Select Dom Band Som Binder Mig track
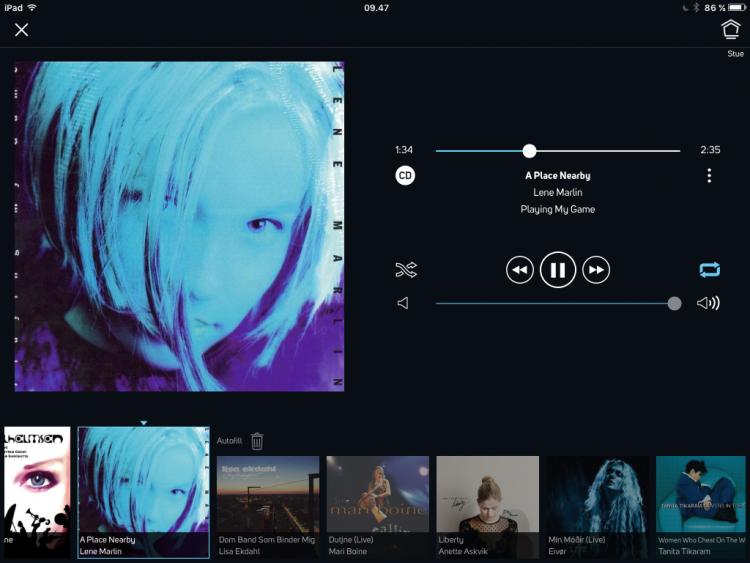Viewport: 750px width, 563px height. (x=268, y=507)
